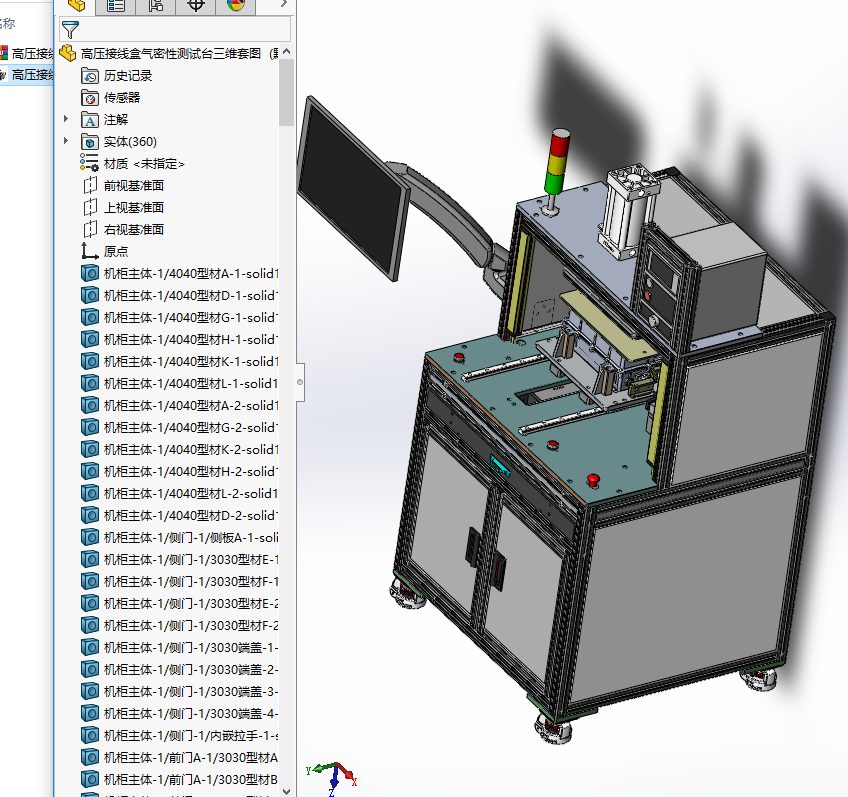Select body 4040型材L-1-solid1 icon
The image size is (848, 797).
[90, 383]
